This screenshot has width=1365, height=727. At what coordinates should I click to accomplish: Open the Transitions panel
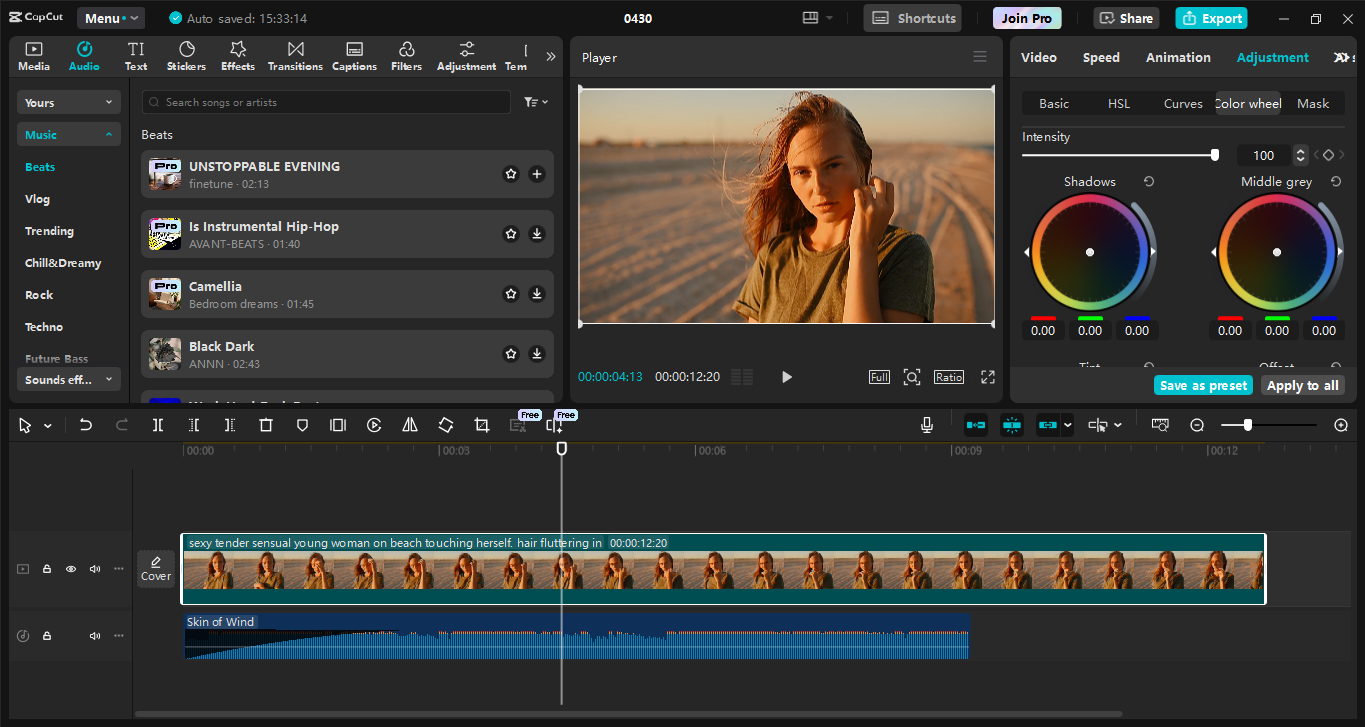[294, 55]
